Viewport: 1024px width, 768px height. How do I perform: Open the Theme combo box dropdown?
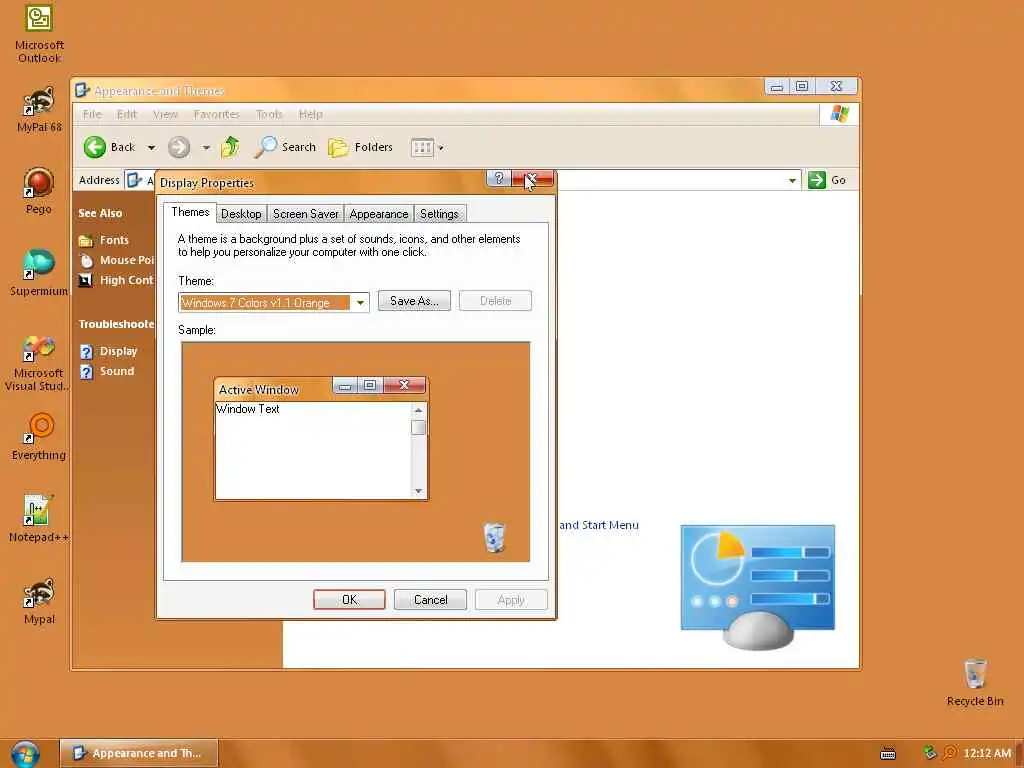click(360, 302)
